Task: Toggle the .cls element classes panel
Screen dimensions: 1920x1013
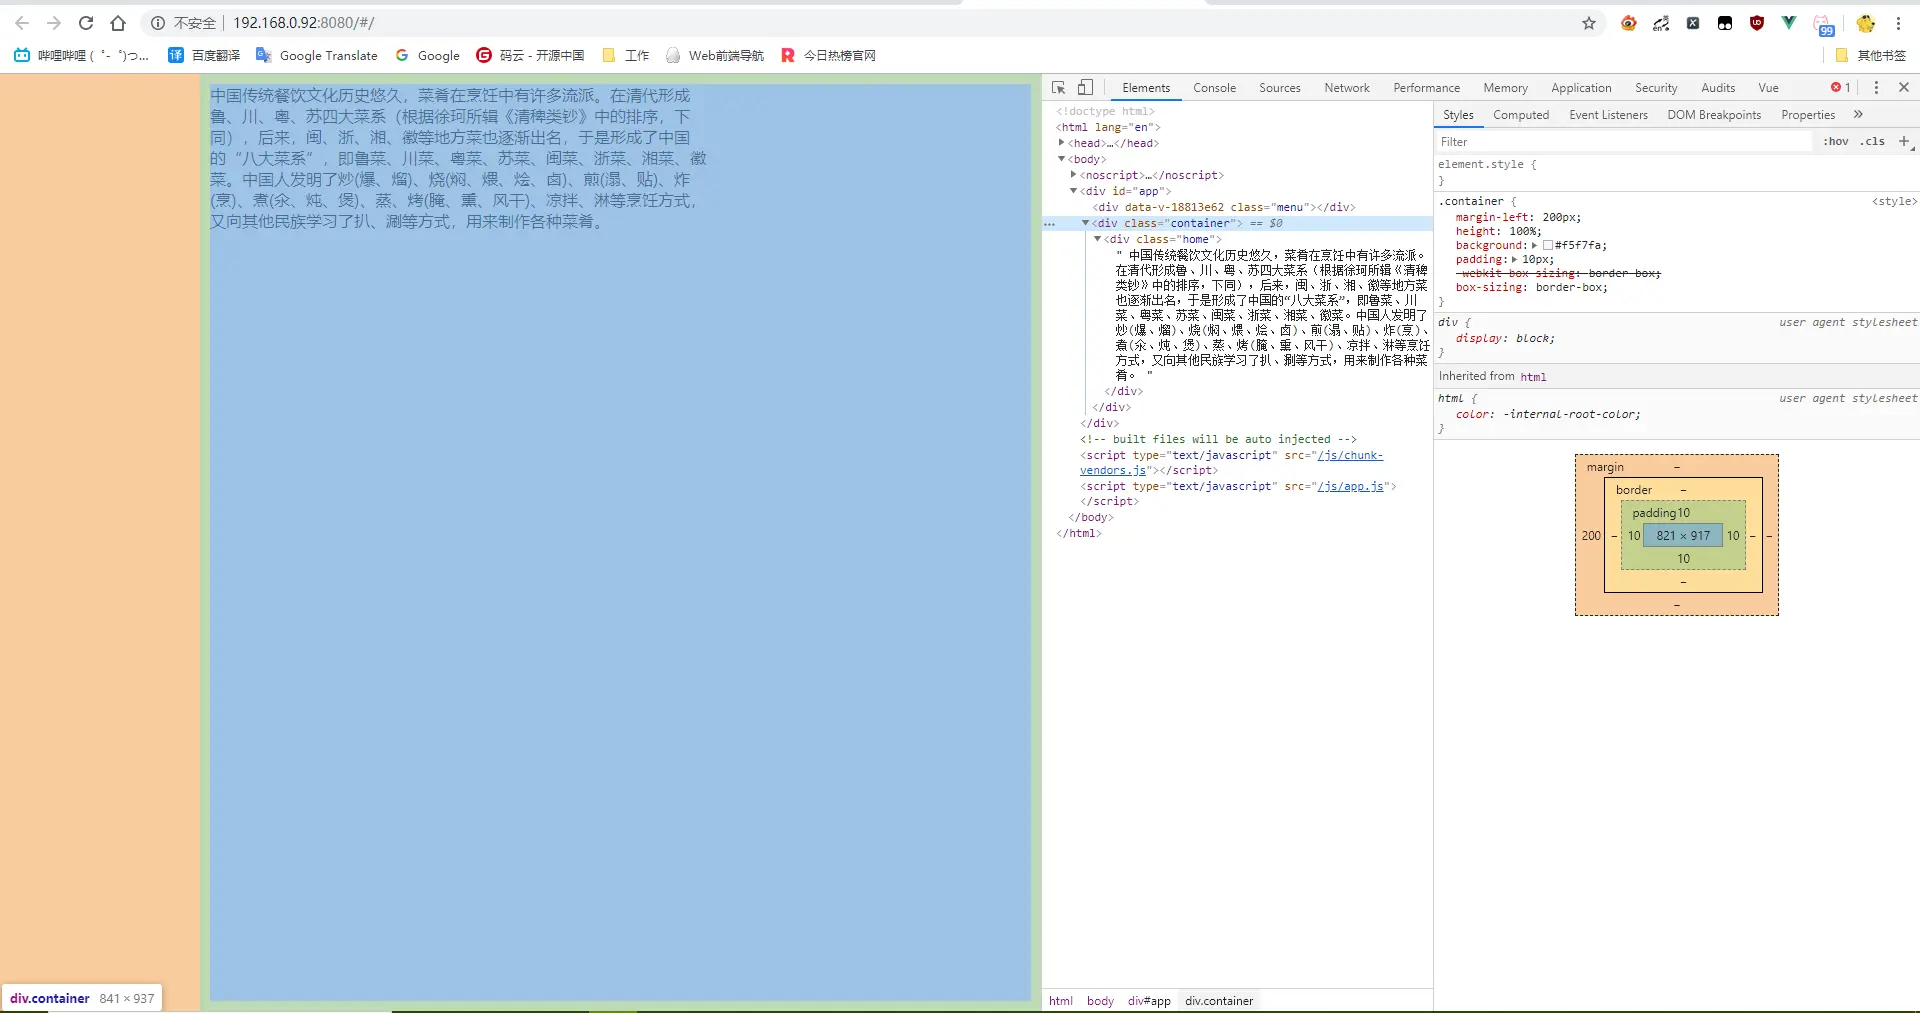Action: pyautogui.click(x=1873, y=142)
